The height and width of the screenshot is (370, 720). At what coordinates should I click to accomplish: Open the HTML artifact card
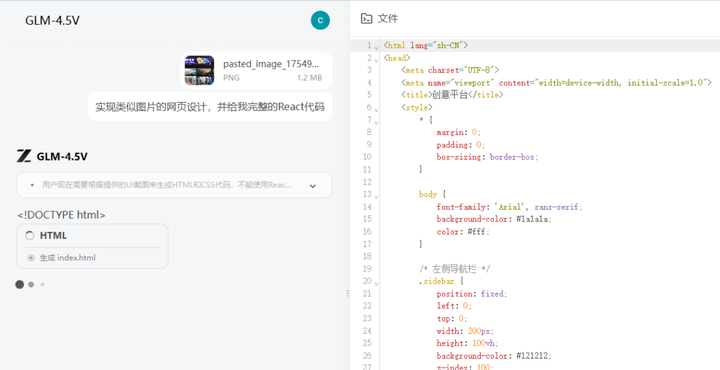[x=92, y=246]
